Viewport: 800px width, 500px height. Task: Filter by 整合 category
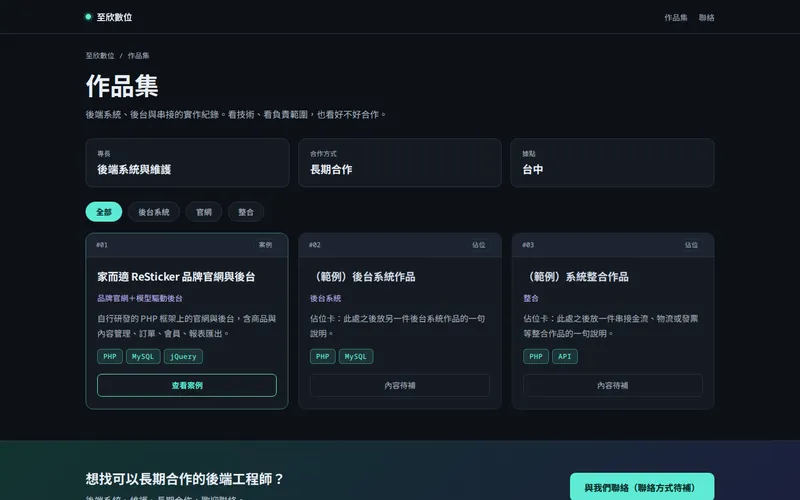click(x=245, y=212)
